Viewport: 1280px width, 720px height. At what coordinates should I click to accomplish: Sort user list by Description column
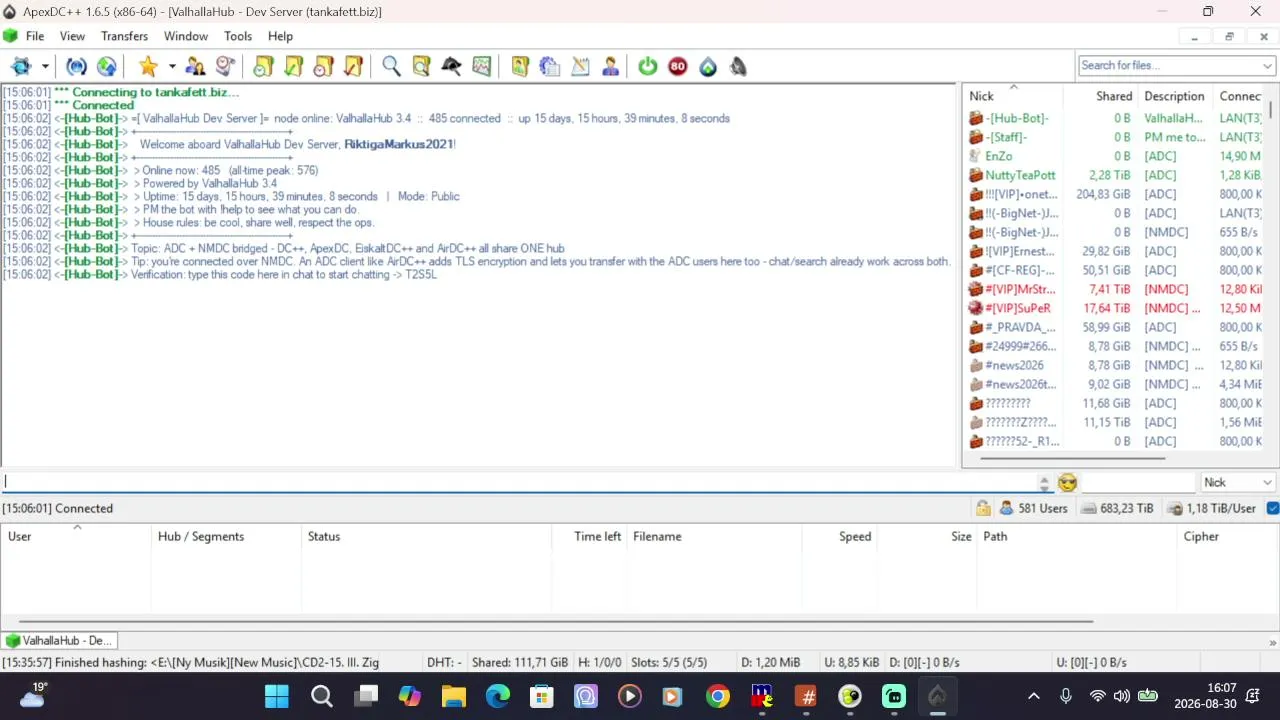point(1175,96)
